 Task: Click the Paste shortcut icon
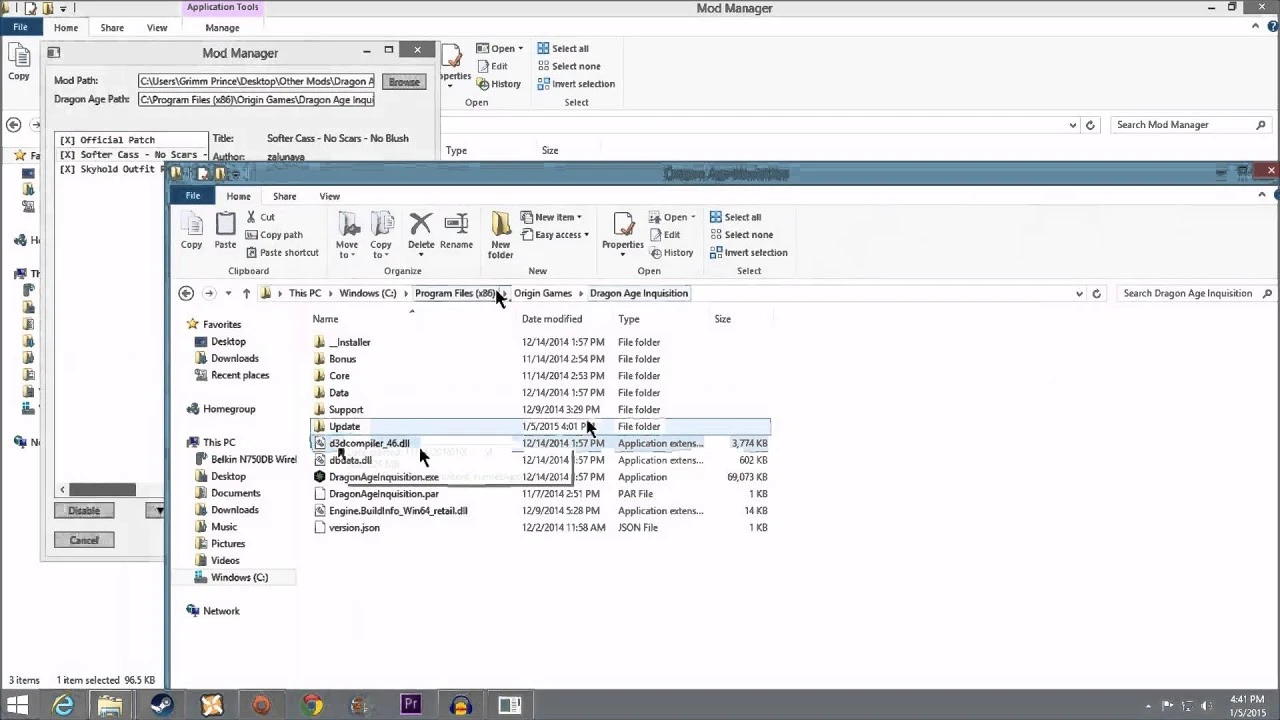click(x=289, y=252)
